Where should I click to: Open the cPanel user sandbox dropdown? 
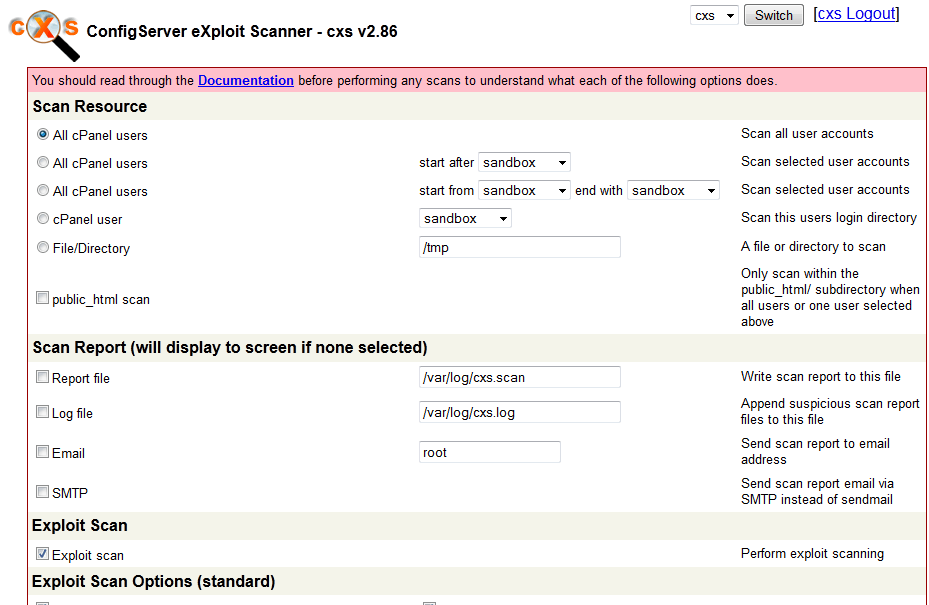pos(465,218)
